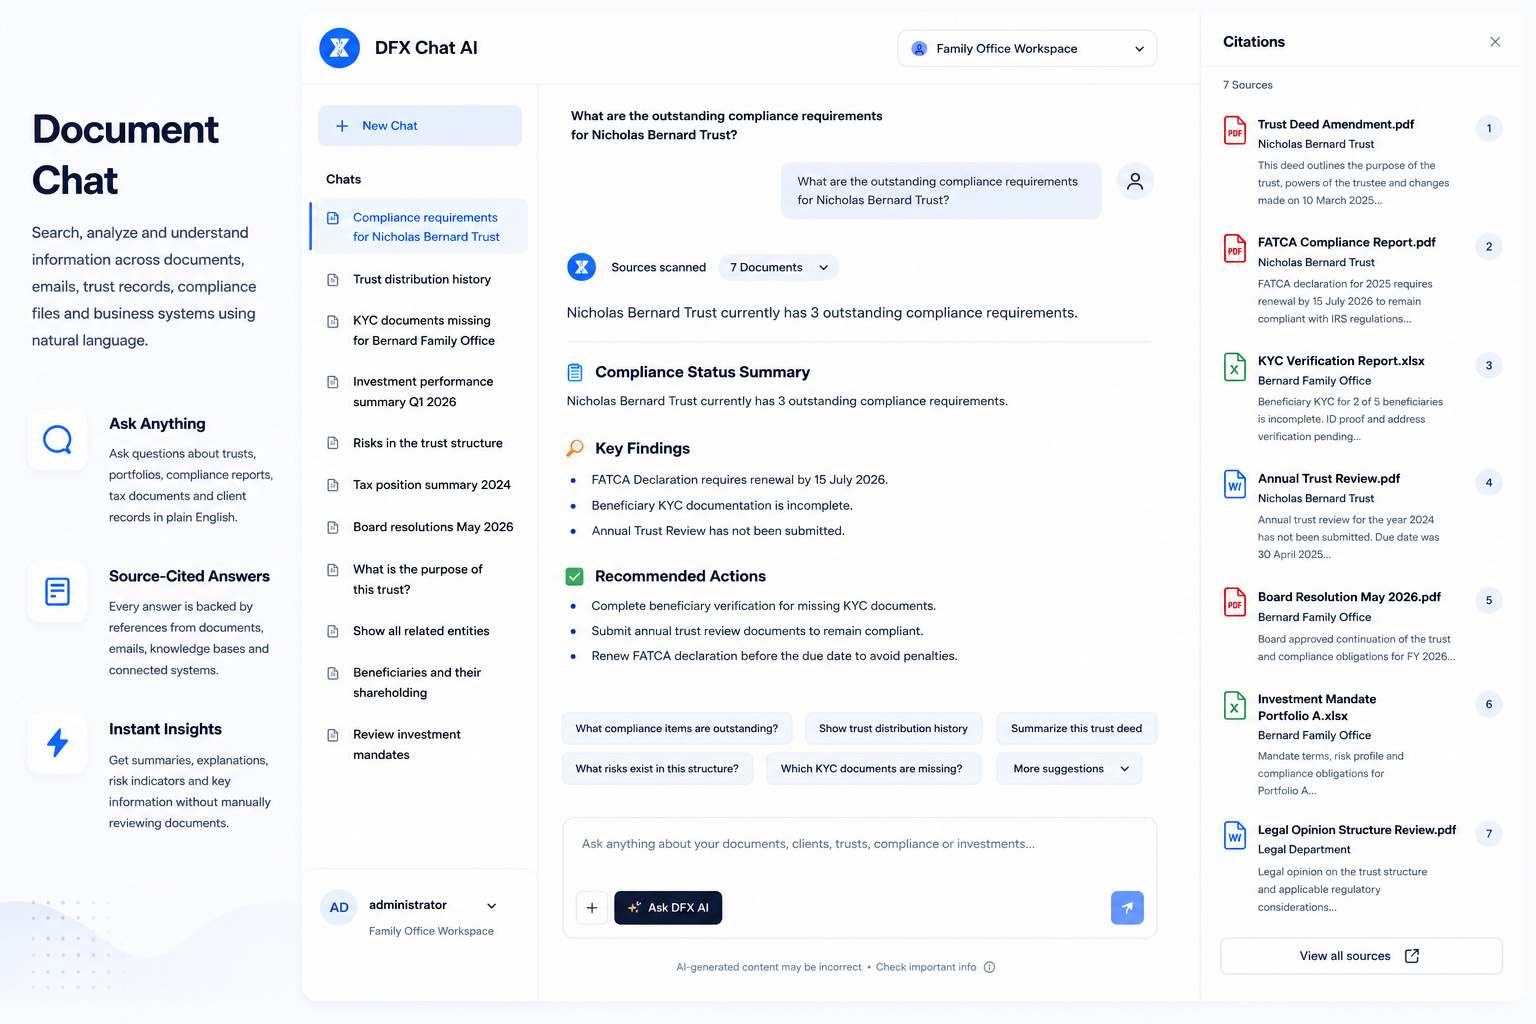Open the Beneficiaries and their shareholding chat
This screenshot has height=1024, width=1536.
tap(419, 683)
